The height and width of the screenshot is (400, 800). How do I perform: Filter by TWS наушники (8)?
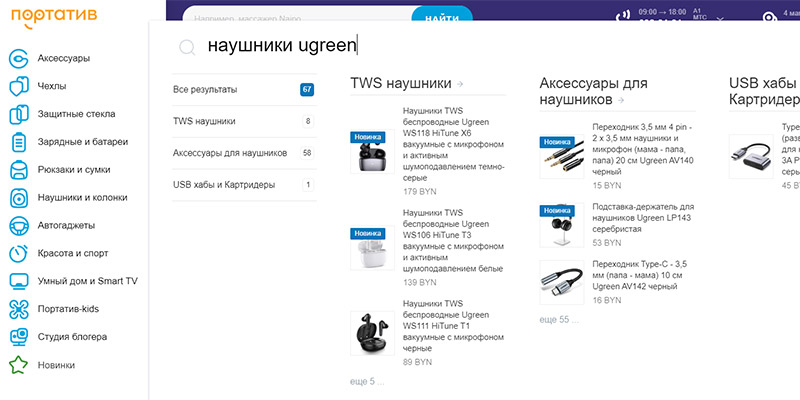(x=243, y=121)
